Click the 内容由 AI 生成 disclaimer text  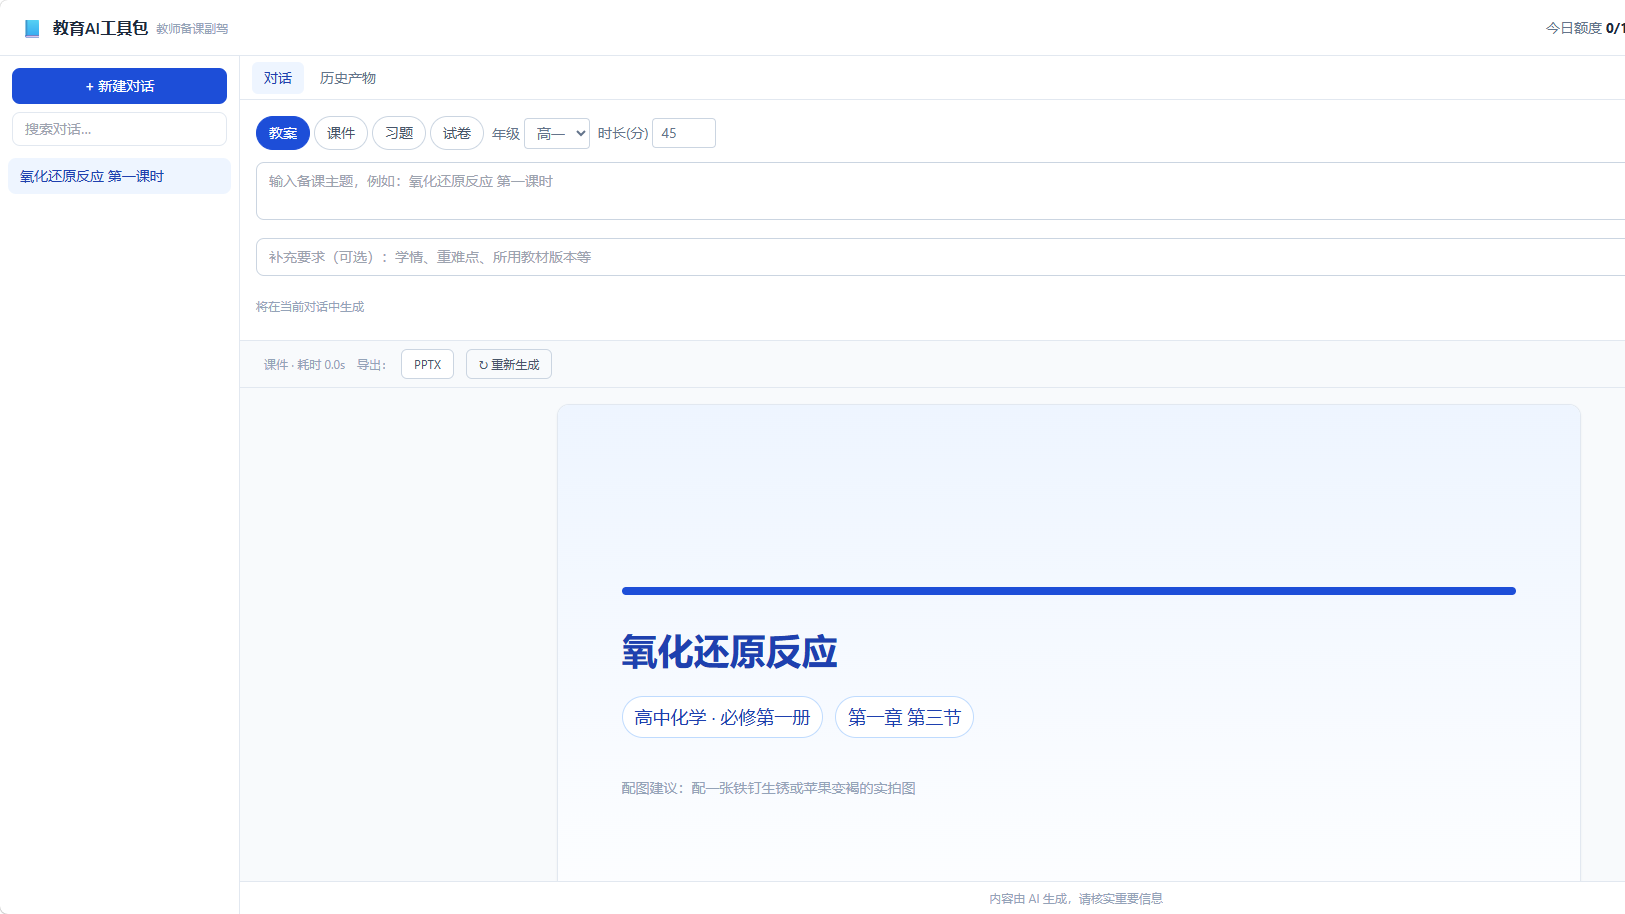[x=1076, y=899]
